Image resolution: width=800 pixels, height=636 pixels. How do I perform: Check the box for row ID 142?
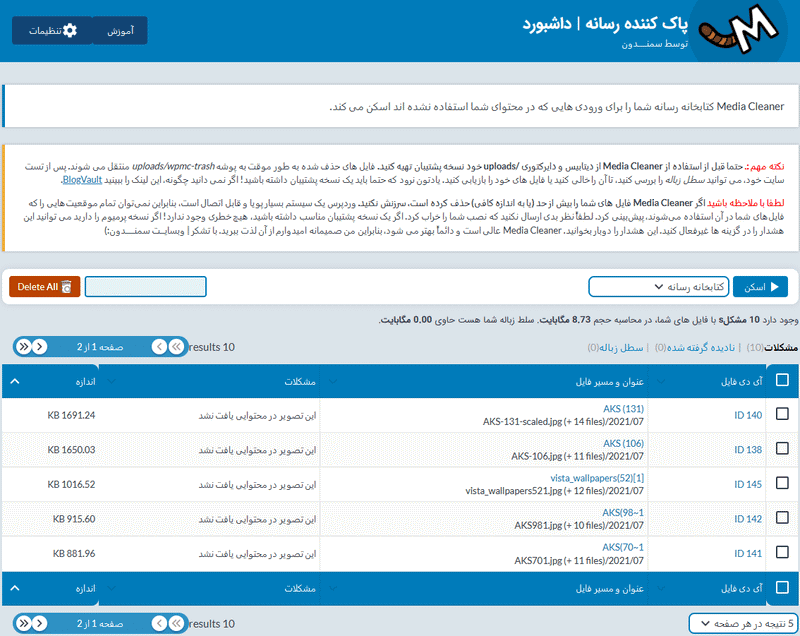click(x=782, y=518)
